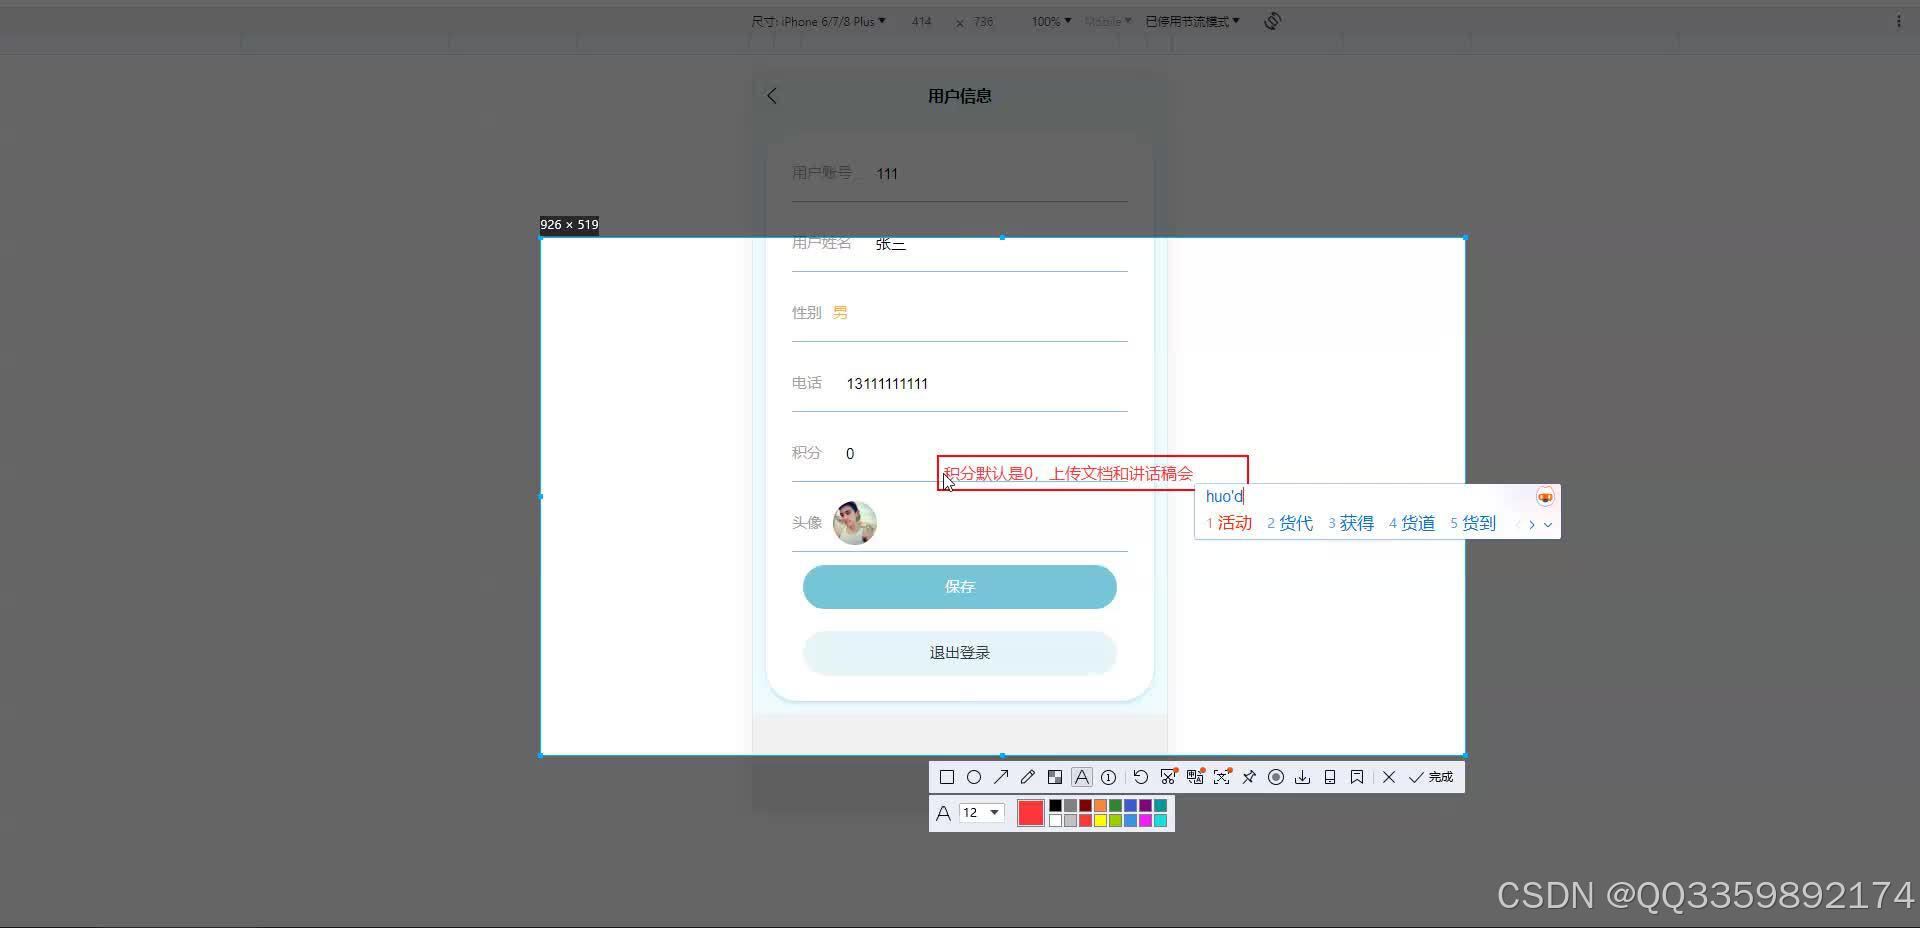This screenshot has width=1920, height=928.
Task: Click the 保存 save button
Action: click(x=960, y=587)
